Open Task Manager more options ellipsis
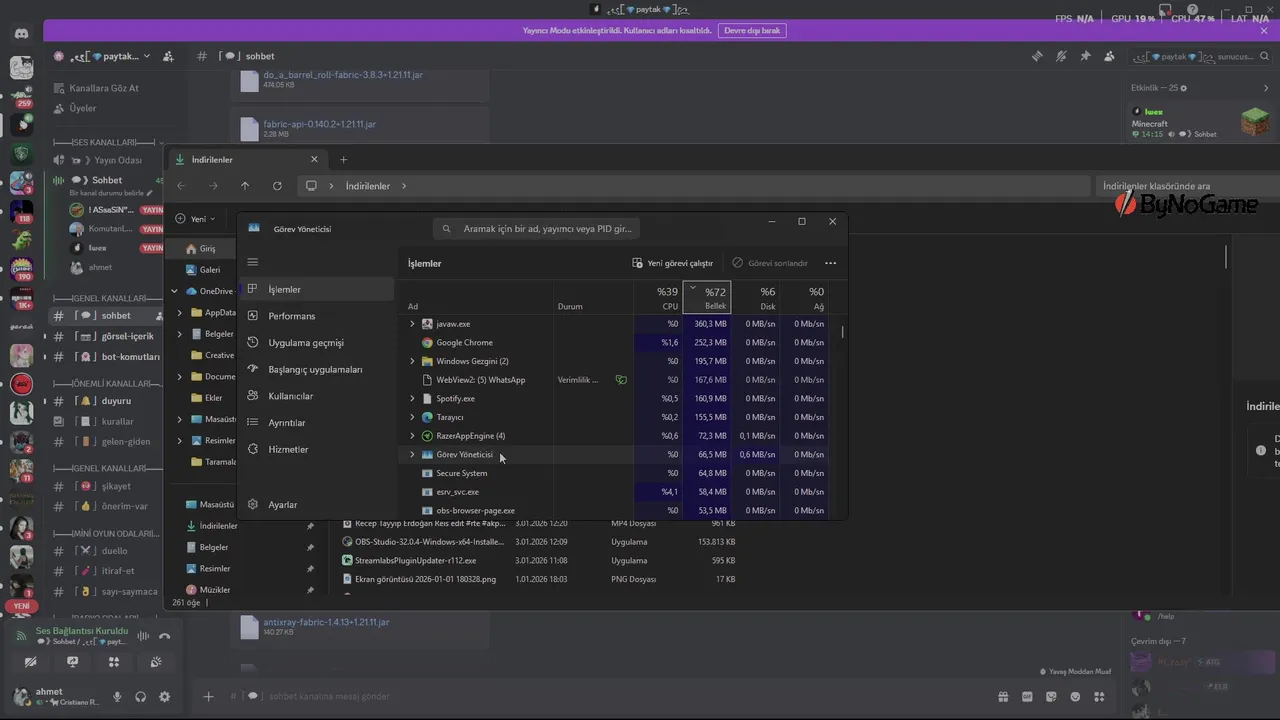1280x720 pixels. point(830,263)
